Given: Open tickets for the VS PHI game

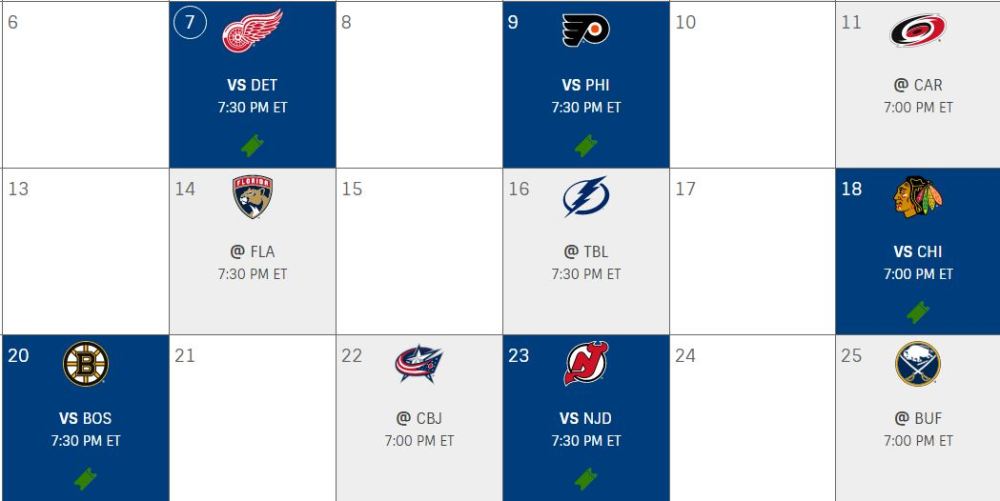Looking at the screenshot, I should [x=585, y=146].
